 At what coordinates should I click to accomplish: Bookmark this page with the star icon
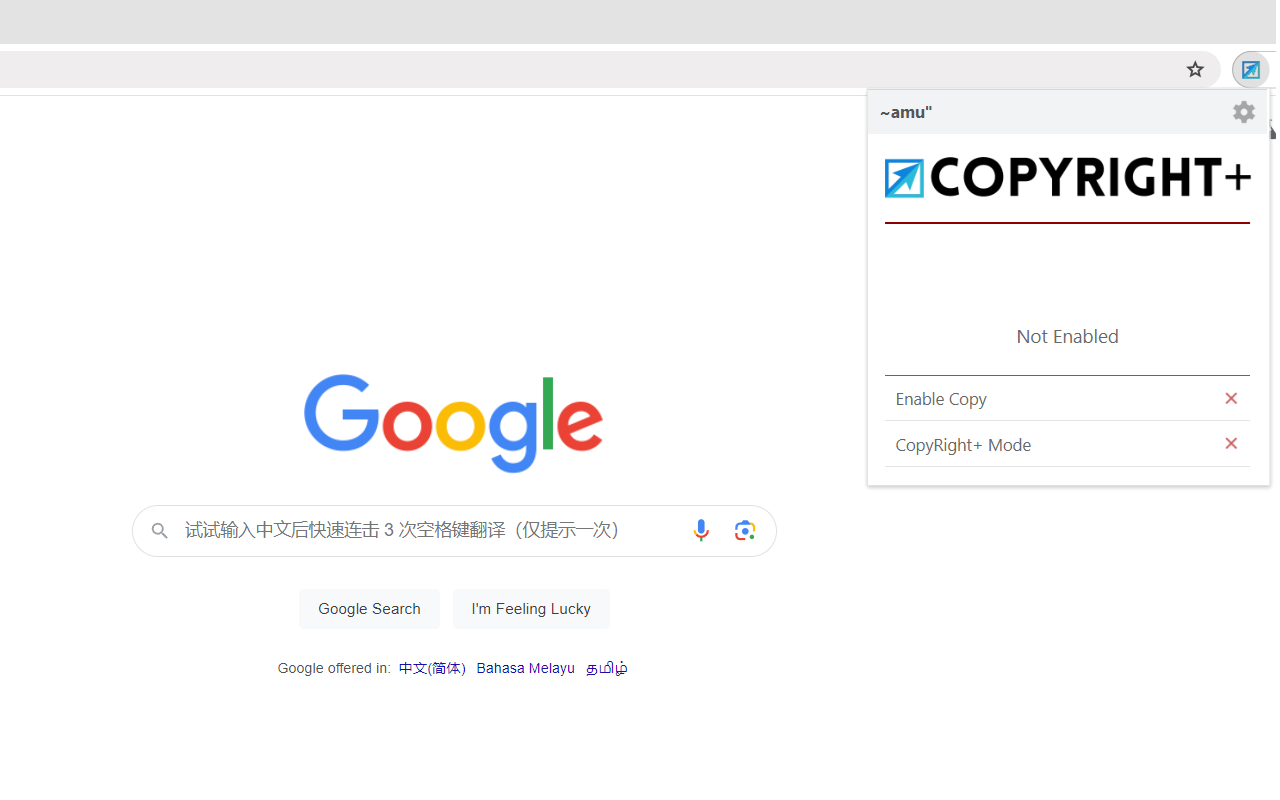[1195, 69]
